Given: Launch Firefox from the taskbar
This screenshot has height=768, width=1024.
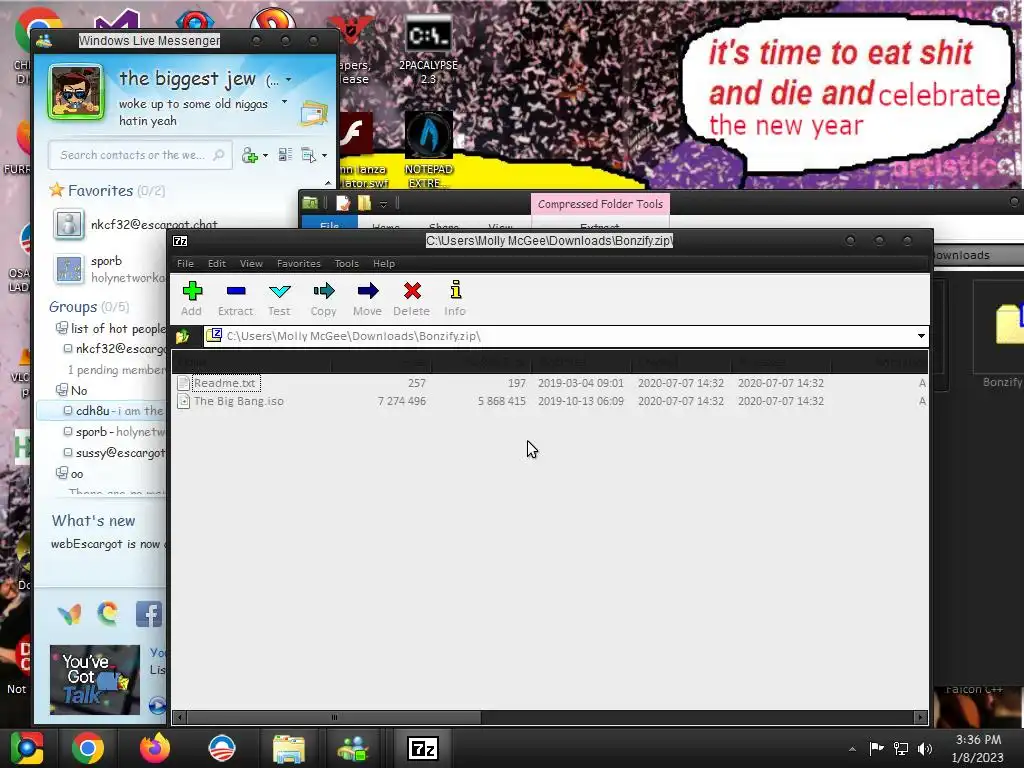Looking at the screenshot, I should pyautogui.click(x=155, y=748).
